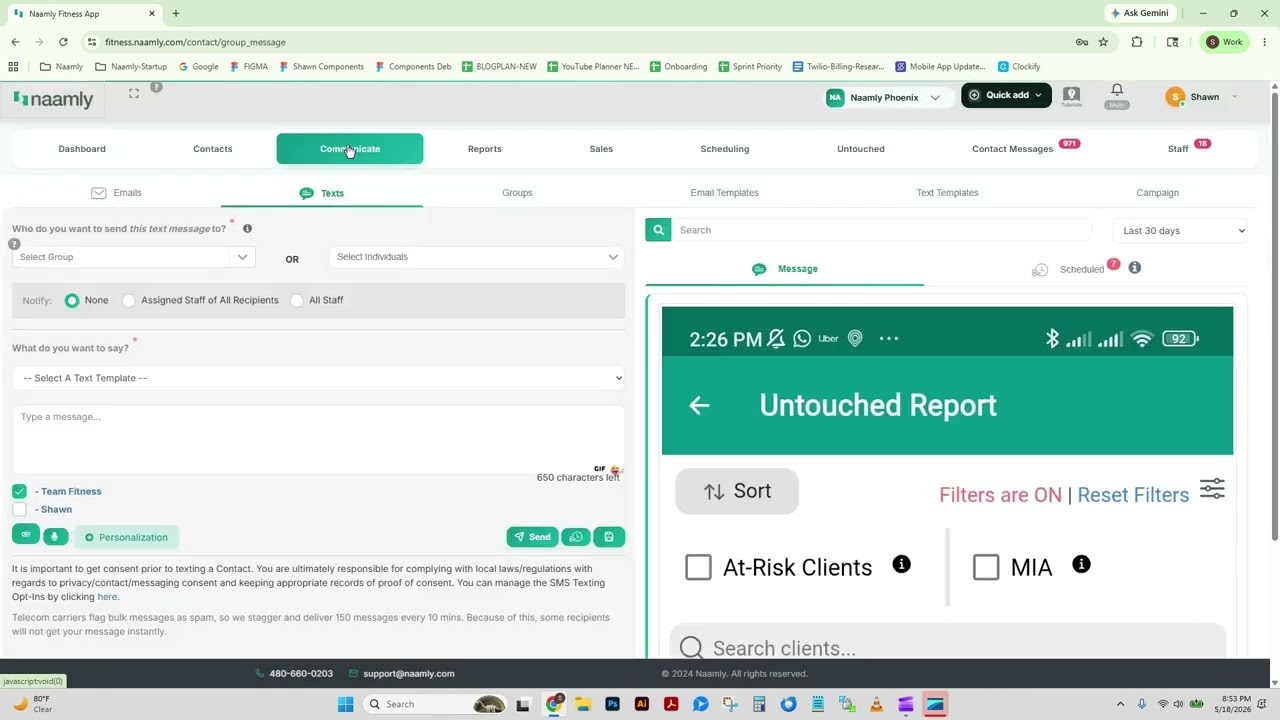
Task: Click info icon beside MIA
Action: point(1081,564)
